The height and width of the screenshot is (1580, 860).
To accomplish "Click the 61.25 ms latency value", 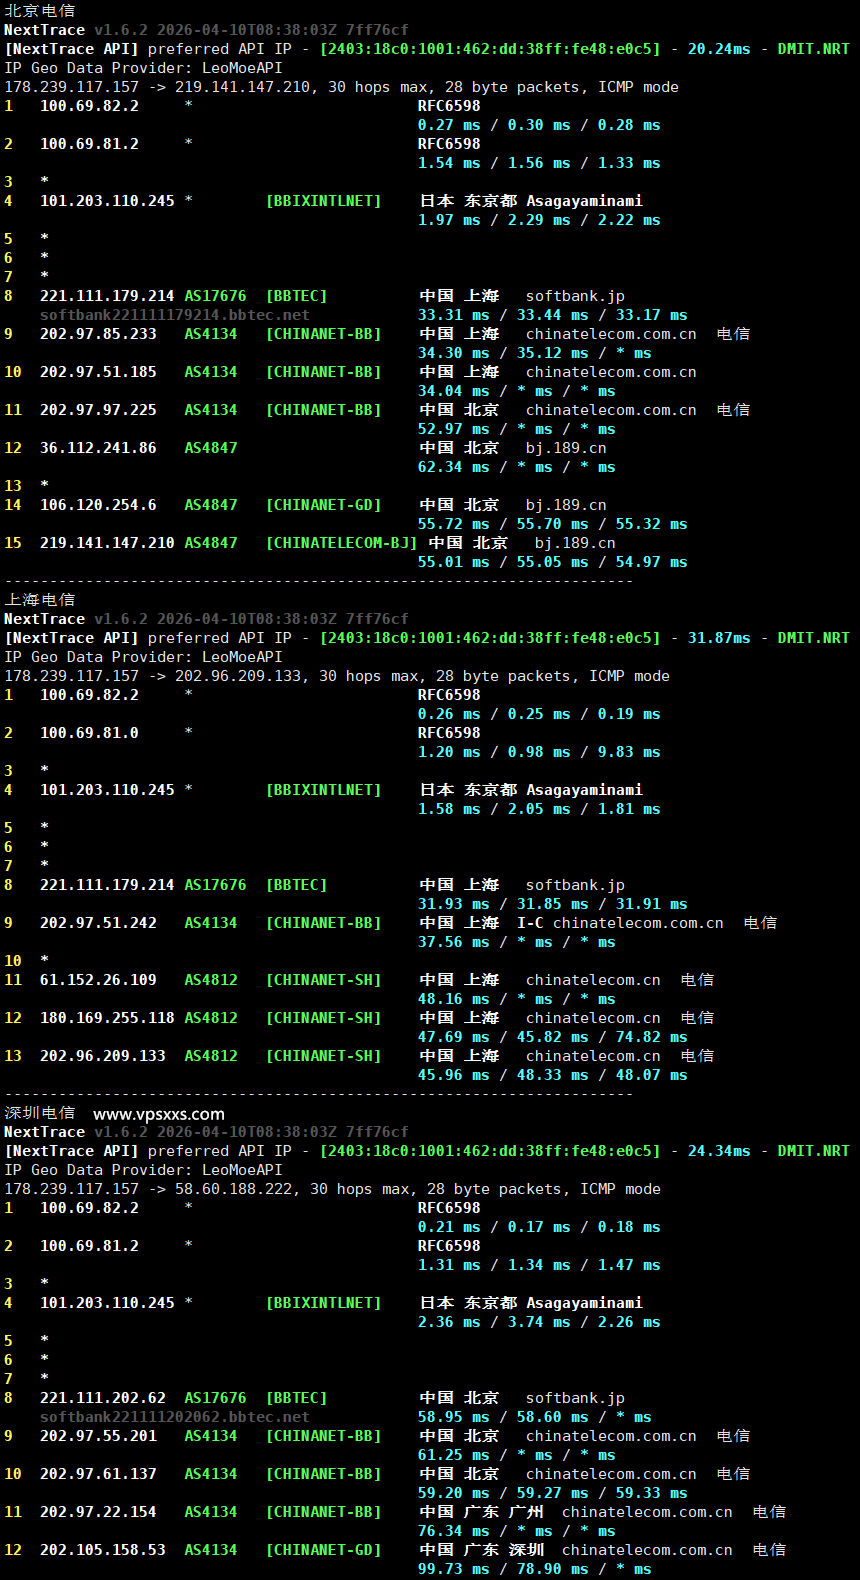I will click(454, 1455).
